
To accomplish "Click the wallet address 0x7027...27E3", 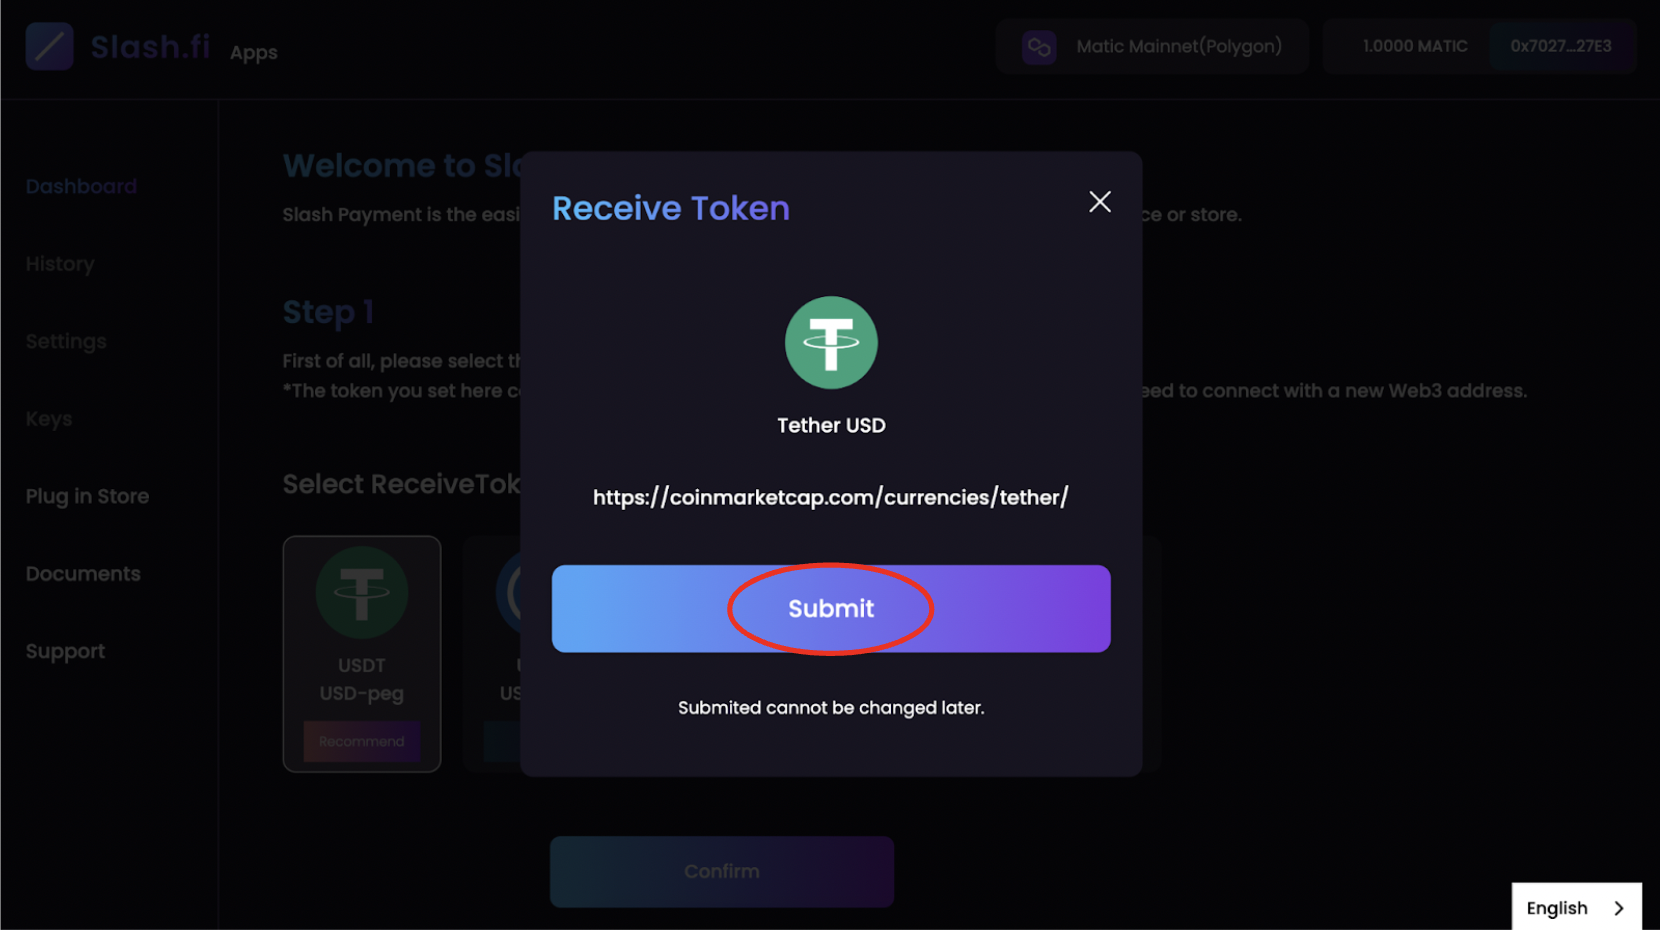I will (1560, 46).
